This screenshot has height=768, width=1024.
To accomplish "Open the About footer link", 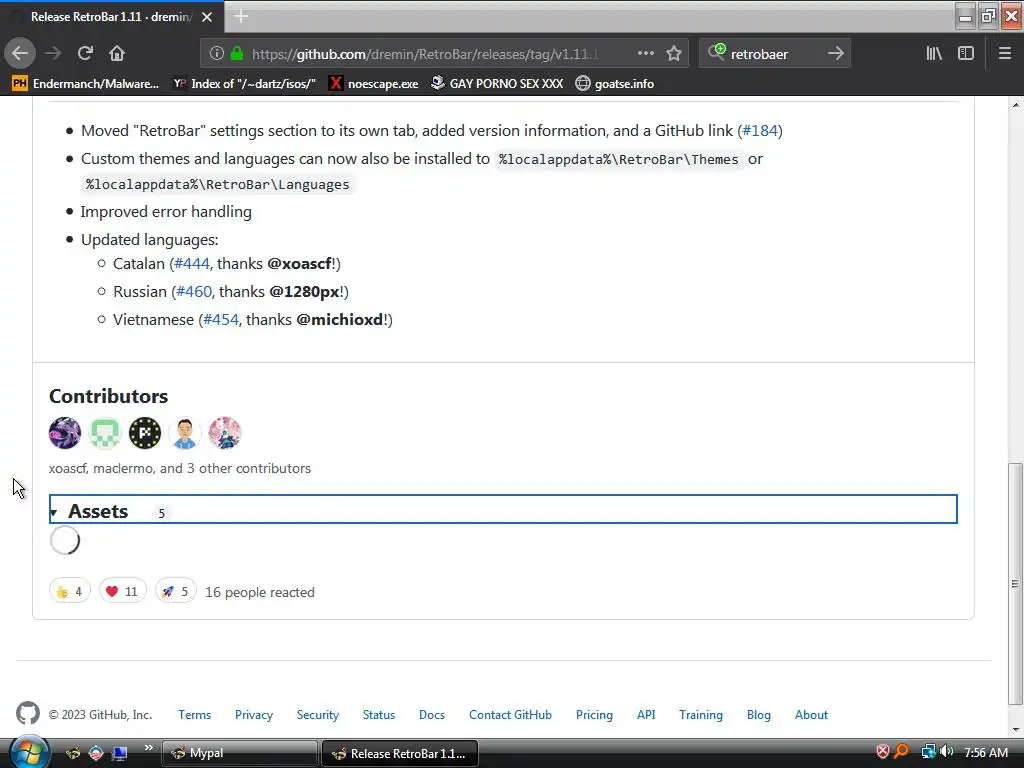I will (811, 715).
